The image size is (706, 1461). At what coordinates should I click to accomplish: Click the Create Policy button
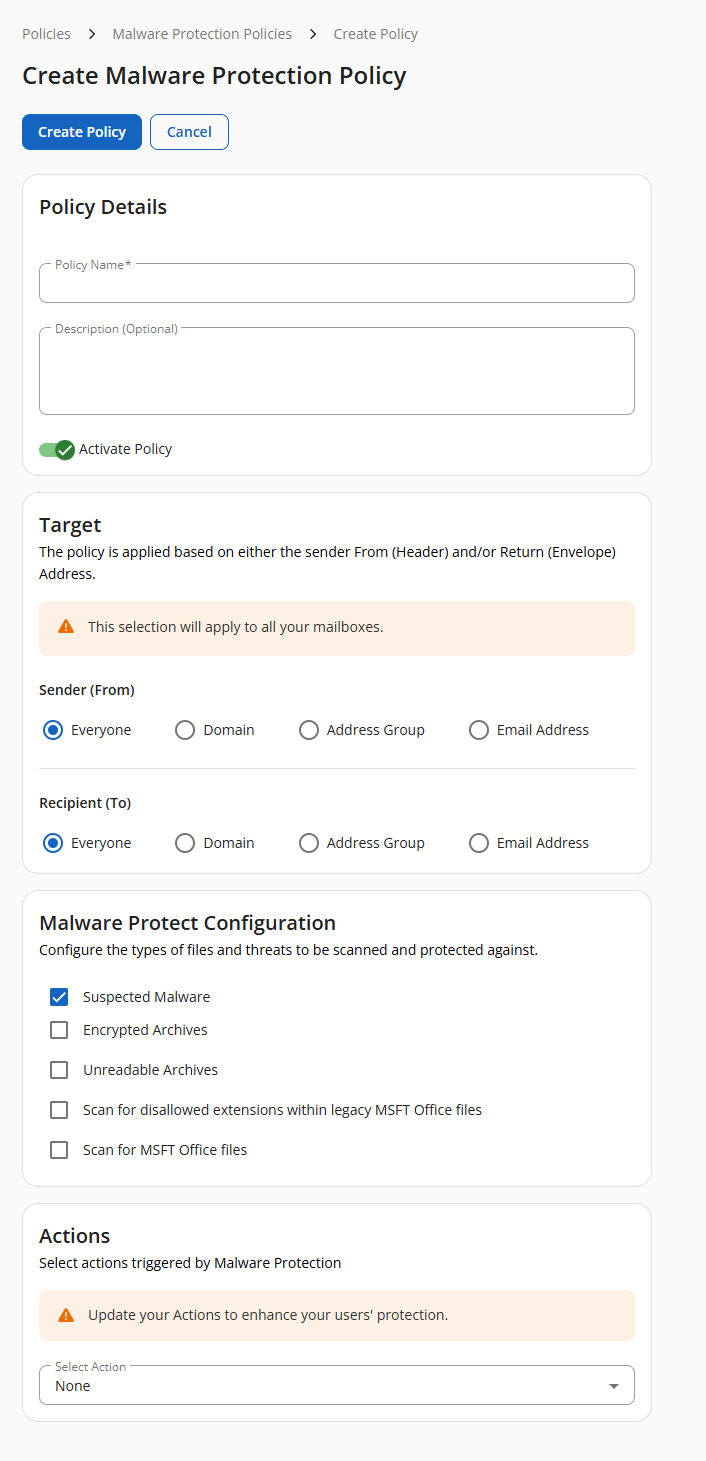pyautogui.click(x=81, y=131)
